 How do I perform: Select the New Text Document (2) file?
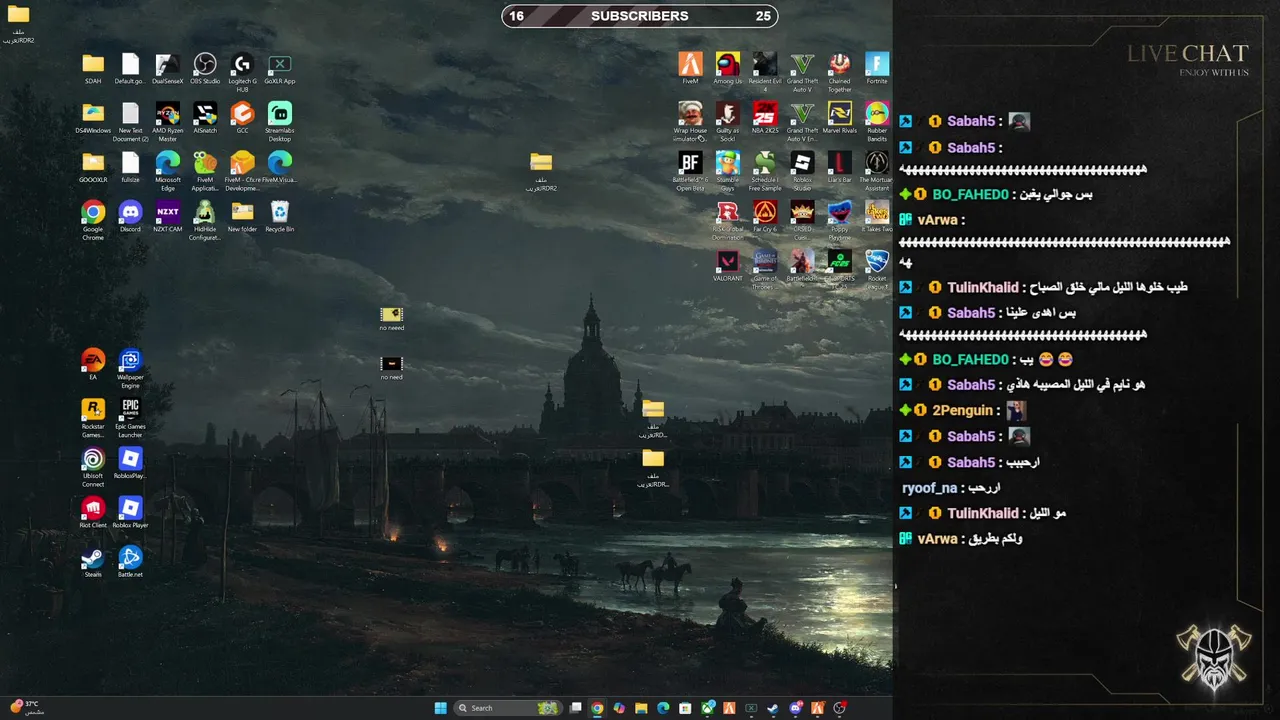click(x=130, y=122)
